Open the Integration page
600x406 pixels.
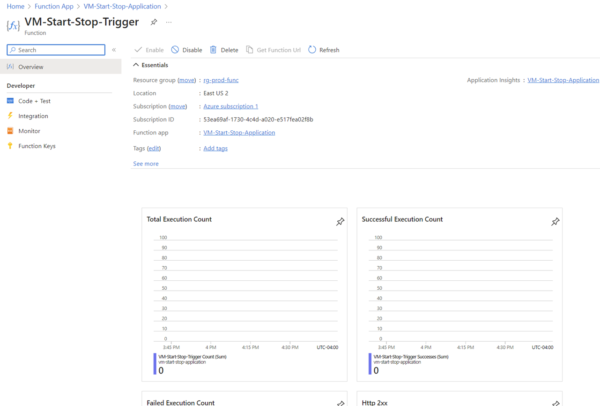pos(33,116)
